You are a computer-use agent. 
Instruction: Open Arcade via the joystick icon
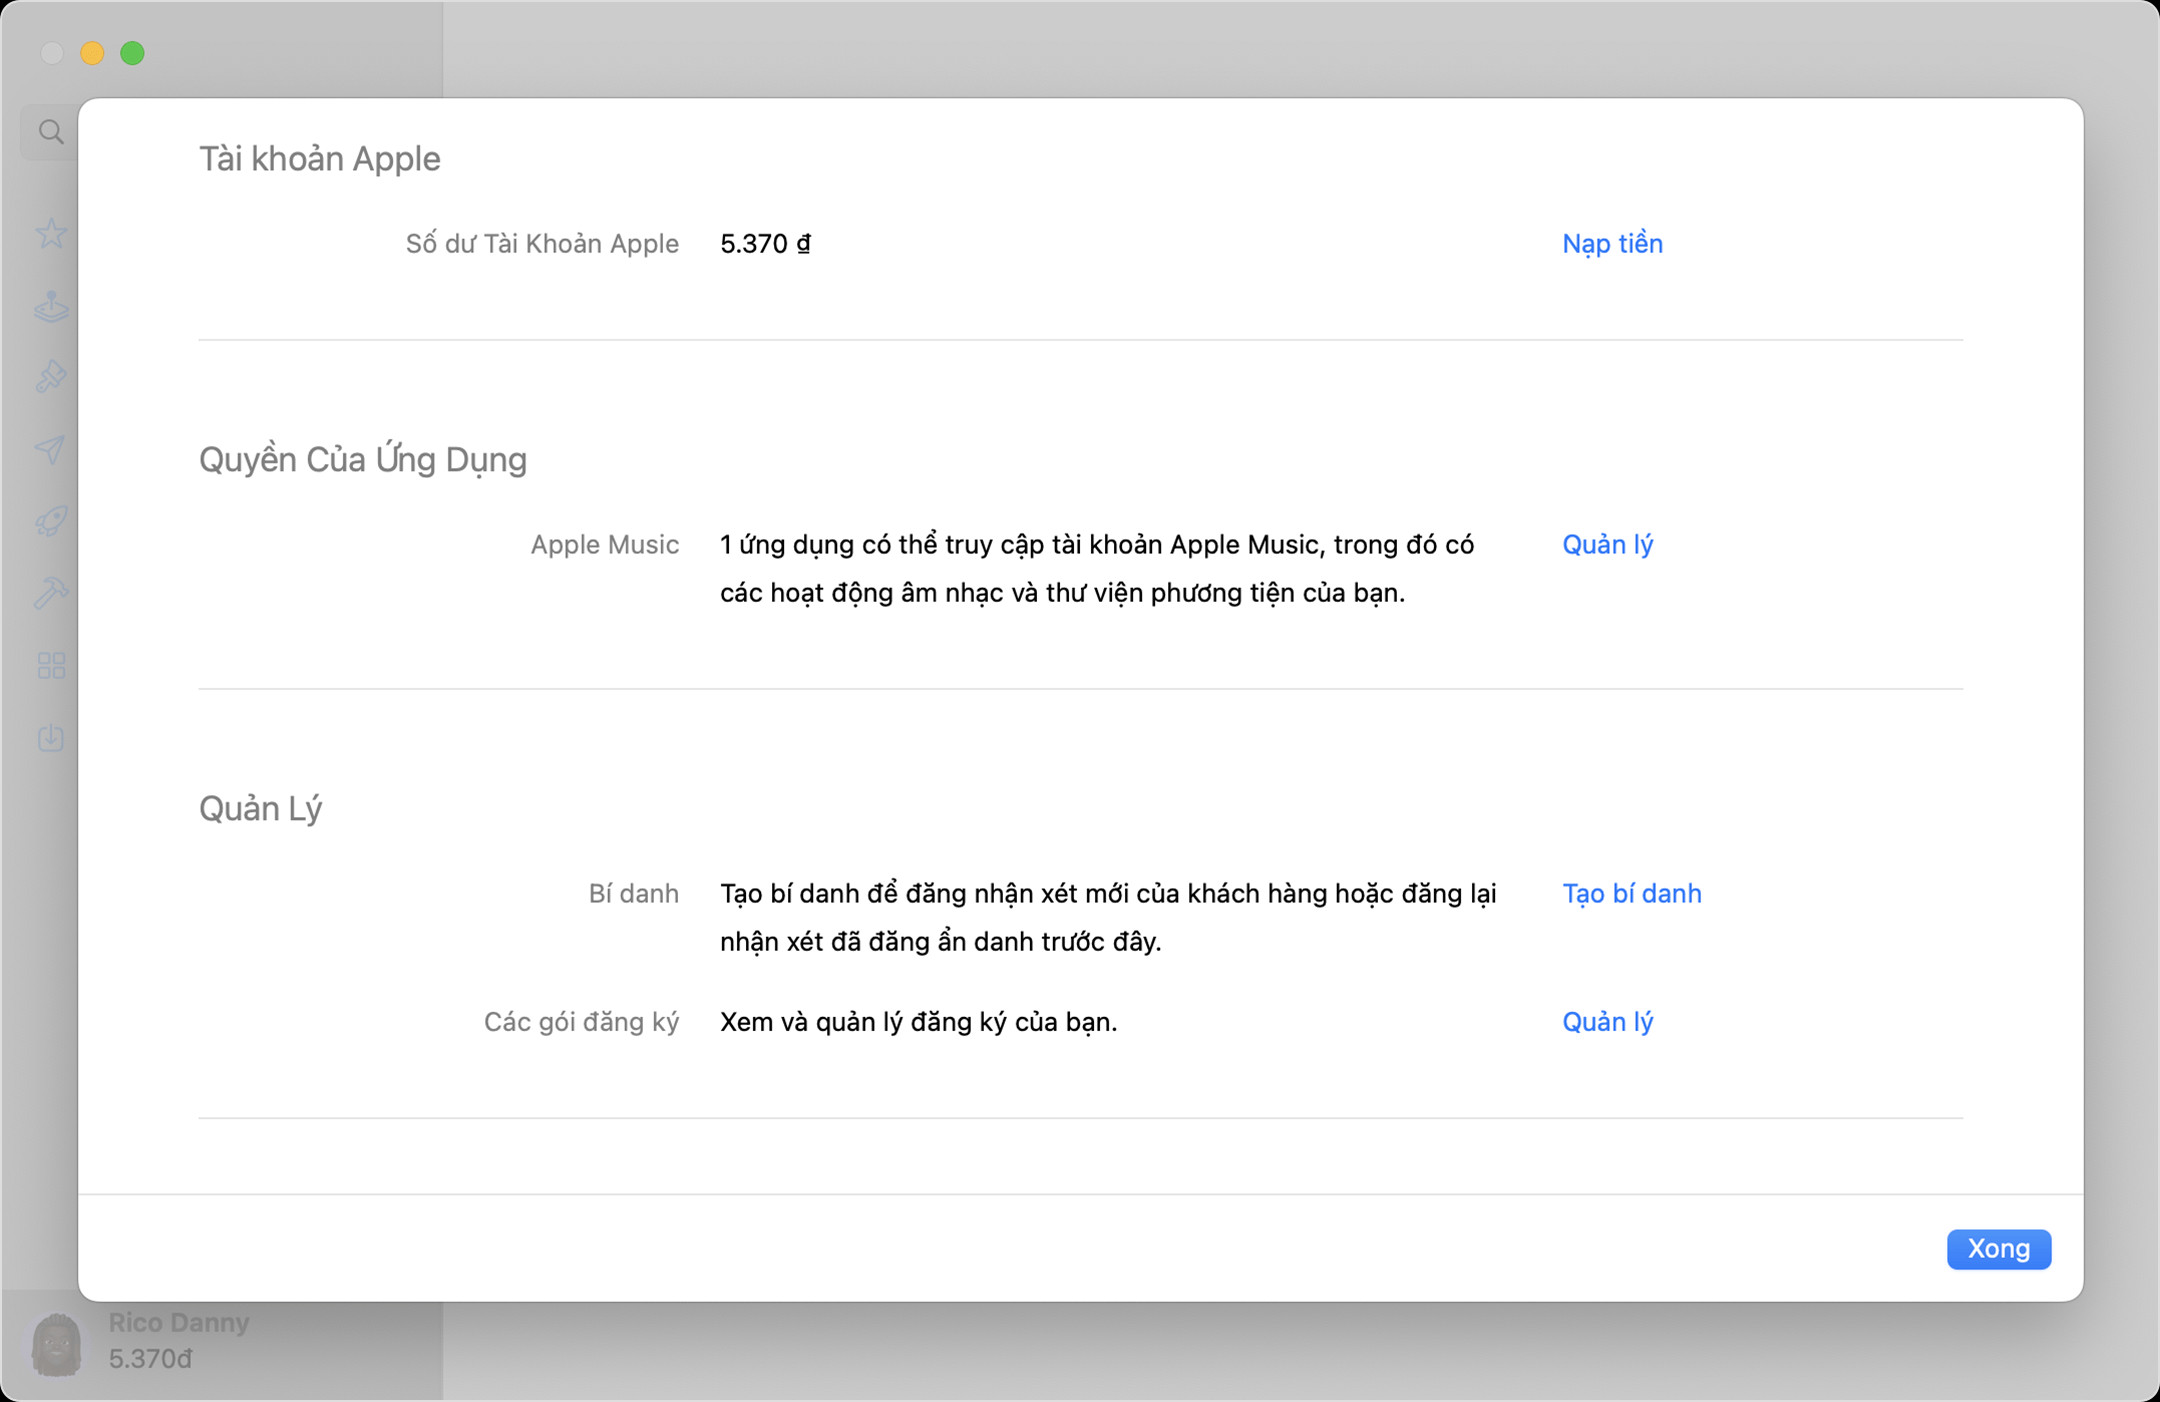(x=50, y=307)
